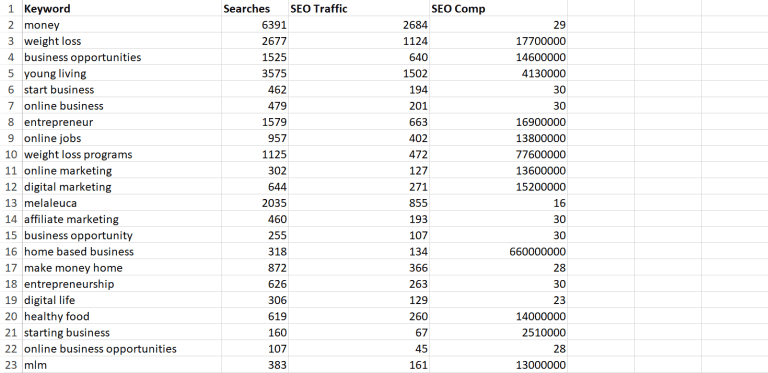Click the 'online business' keyword cell

[121, 105]
